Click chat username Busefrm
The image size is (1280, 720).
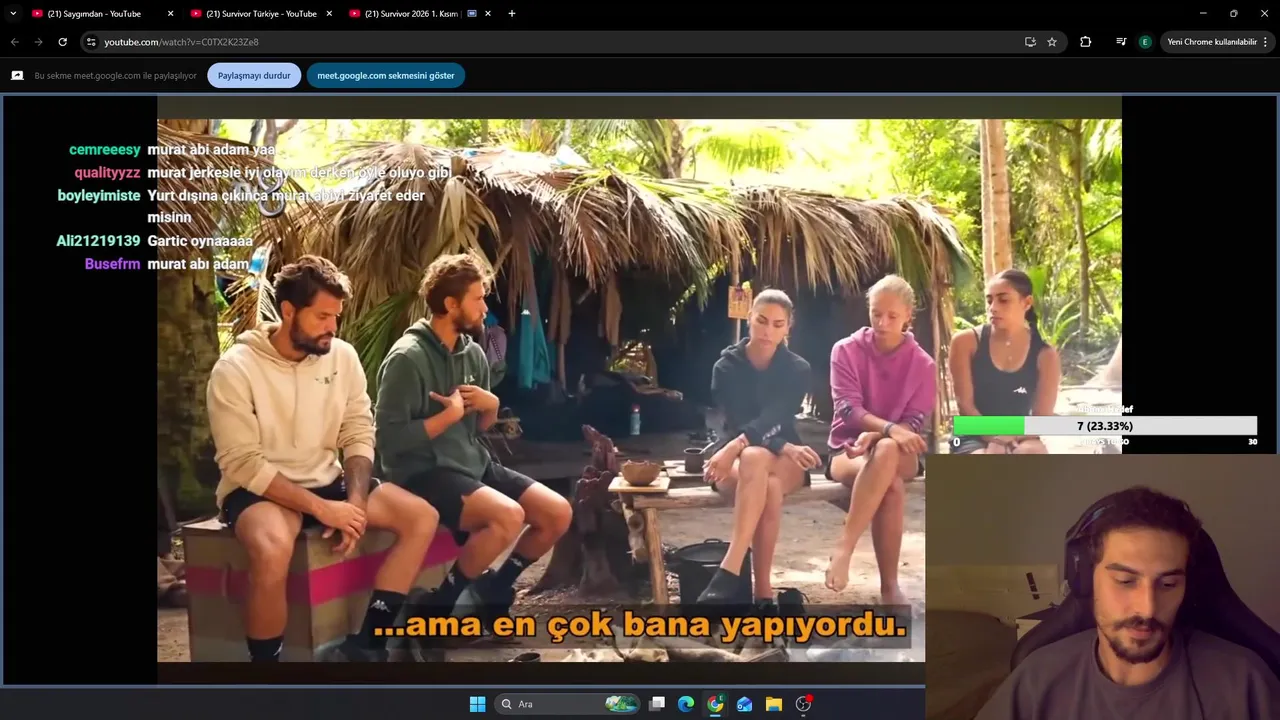pyautogui.click(x=112, y=264)
